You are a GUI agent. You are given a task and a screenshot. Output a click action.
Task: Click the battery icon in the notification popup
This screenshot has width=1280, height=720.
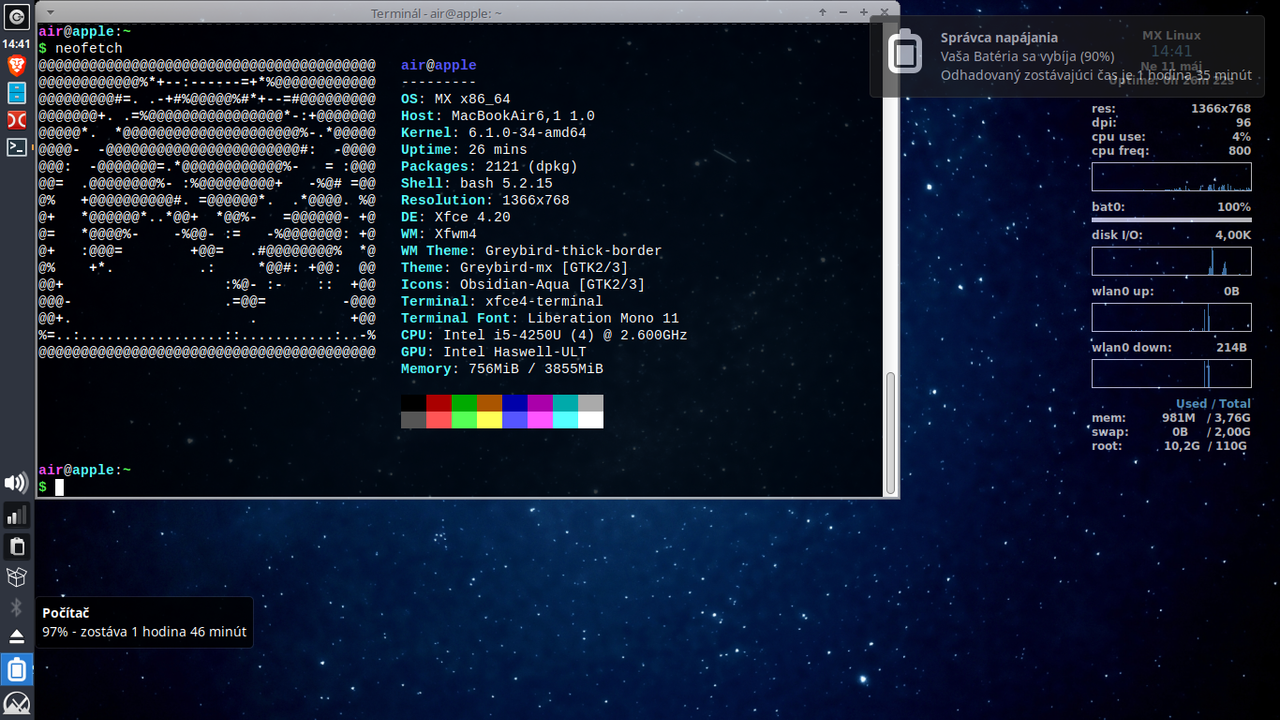(906, 50)
